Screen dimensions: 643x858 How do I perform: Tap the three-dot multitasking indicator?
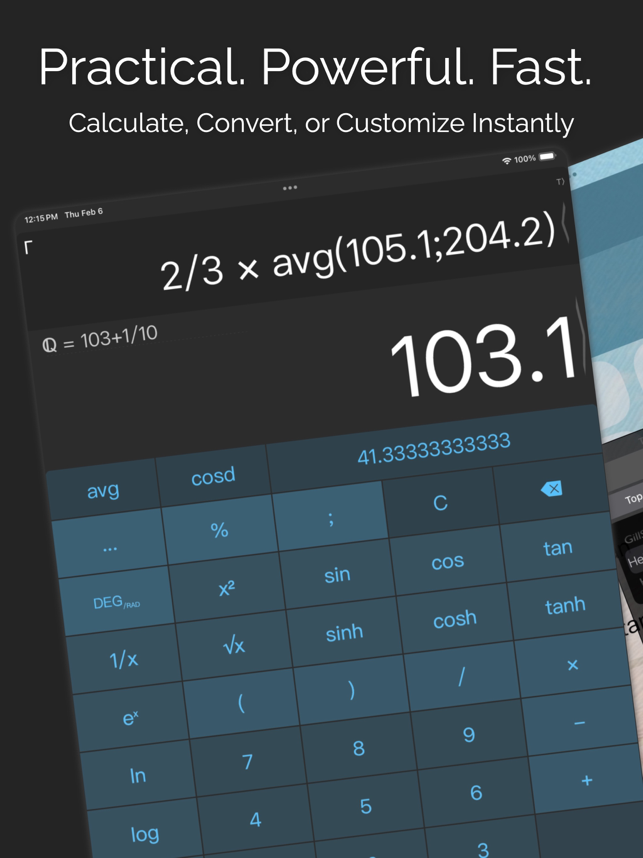(x=290, y=188)
